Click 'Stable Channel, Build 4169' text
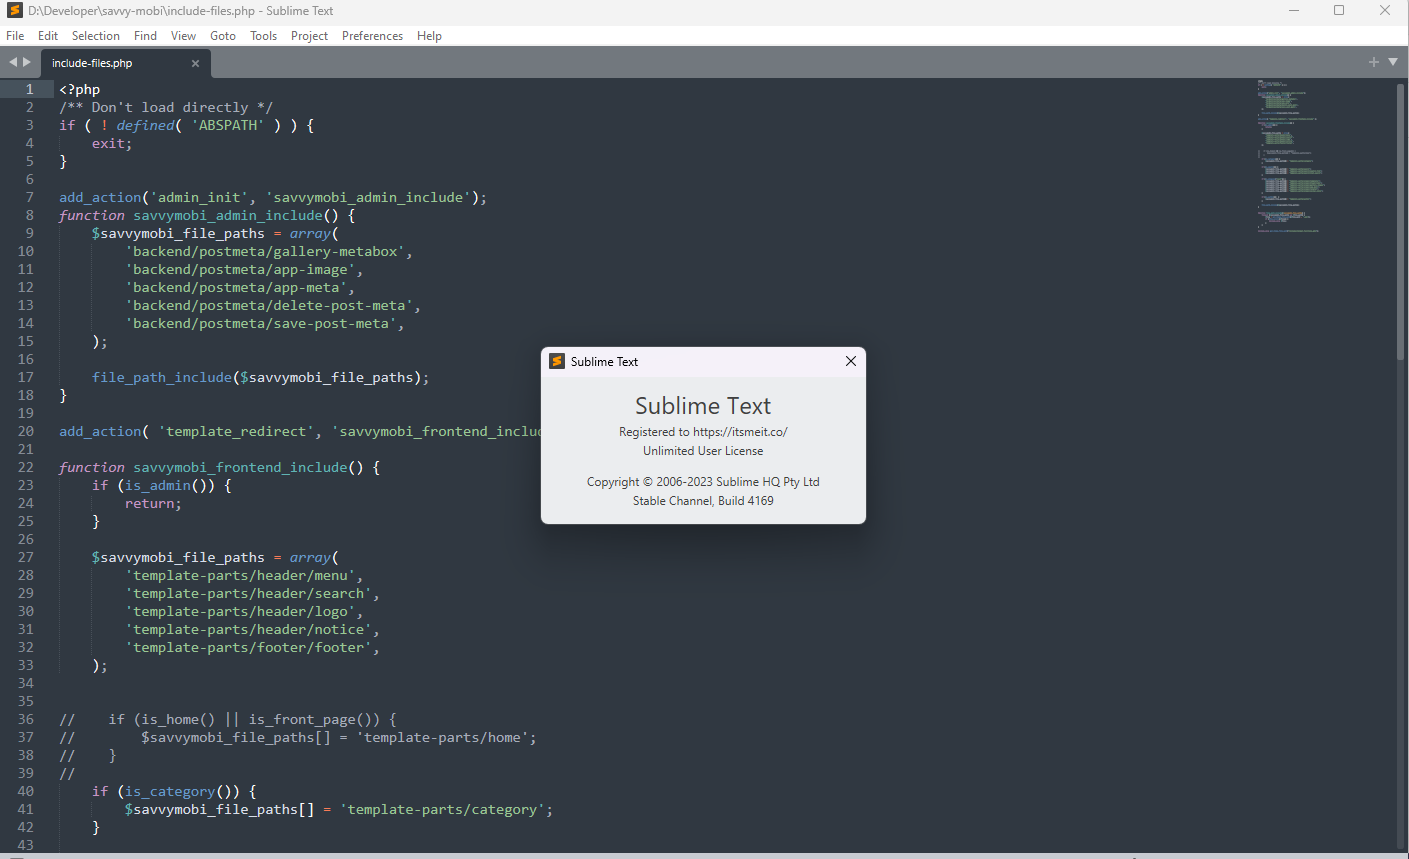The height and width of the screenshot is (859, 1409). [x=703, y=501]
